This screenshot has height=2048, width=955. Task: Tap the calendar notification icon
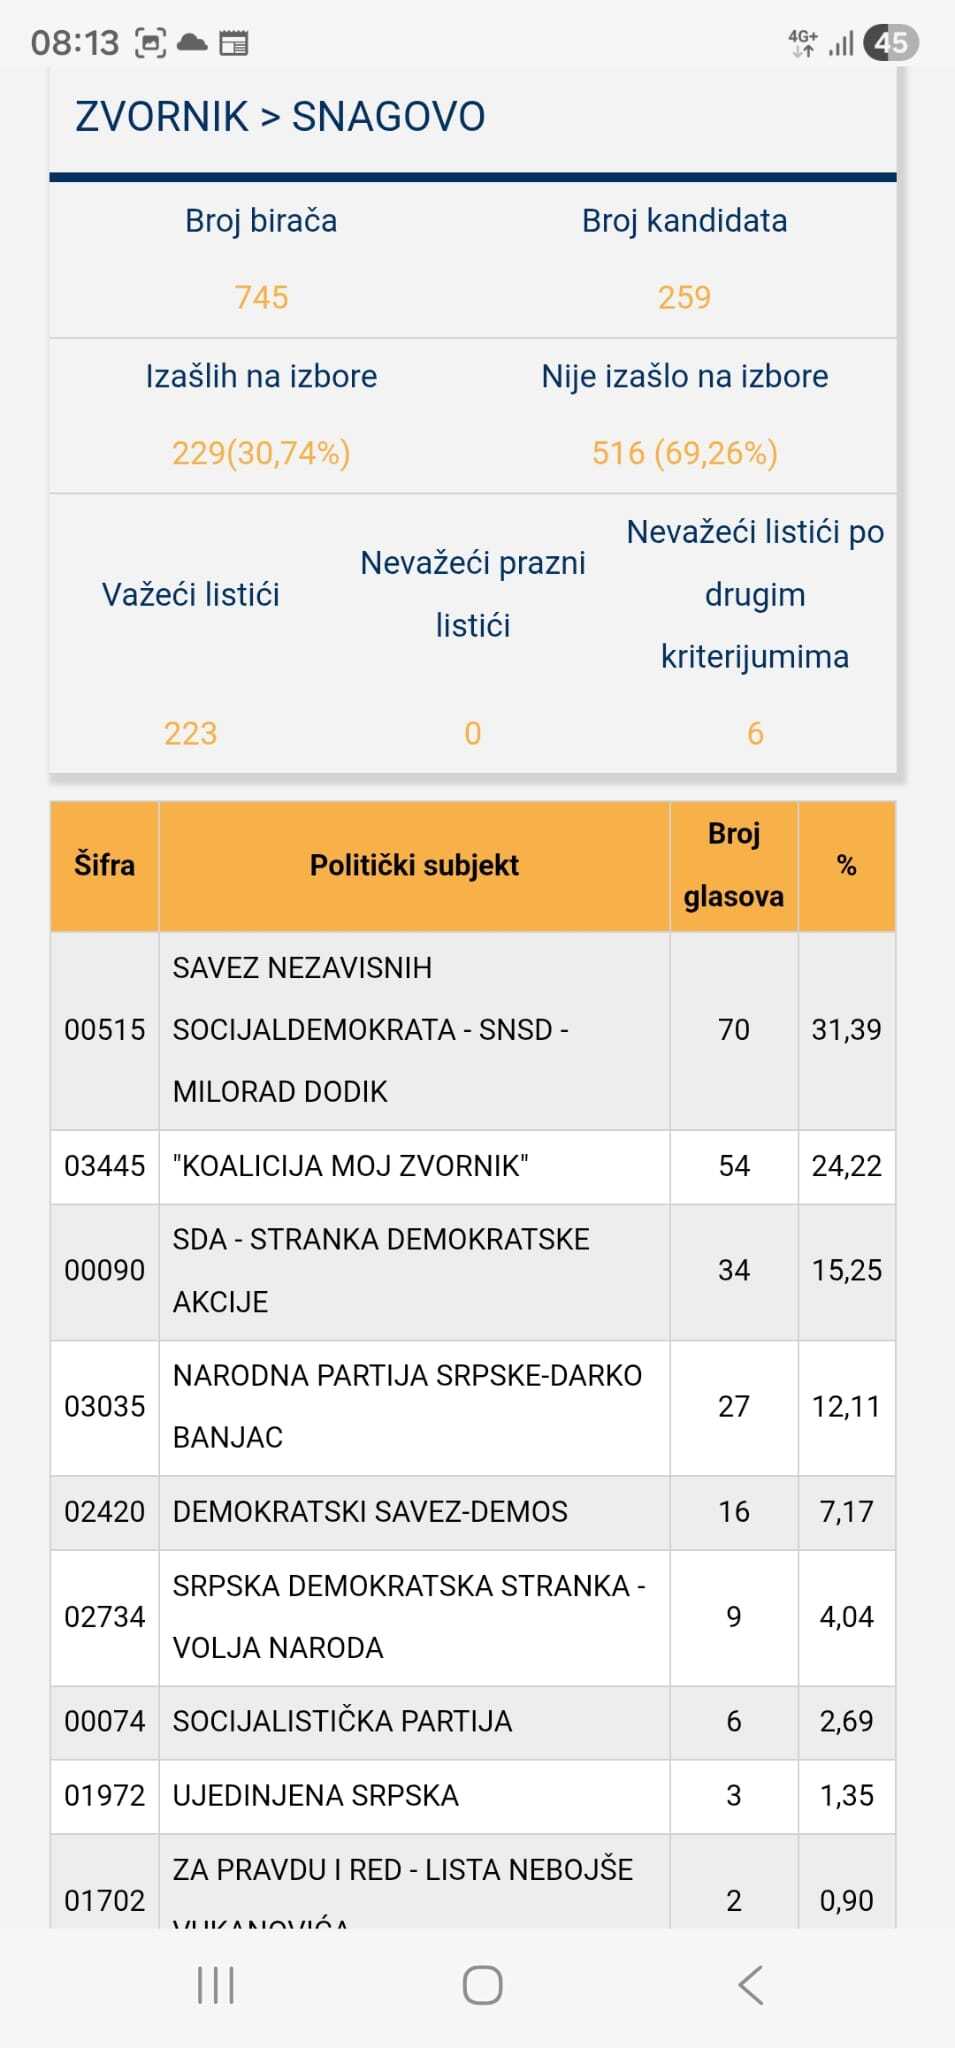(234, 43)
